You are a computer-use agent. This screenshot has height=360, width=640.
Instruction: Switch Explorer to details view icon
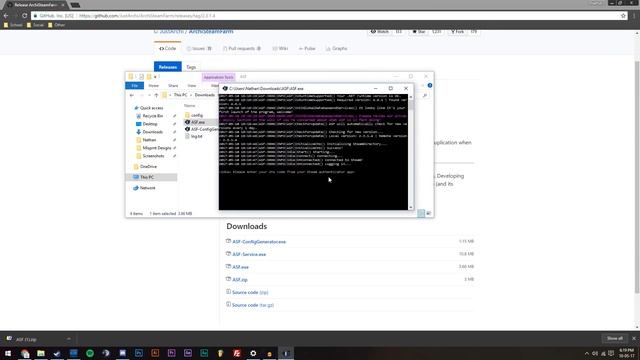[x=421, y=213]
